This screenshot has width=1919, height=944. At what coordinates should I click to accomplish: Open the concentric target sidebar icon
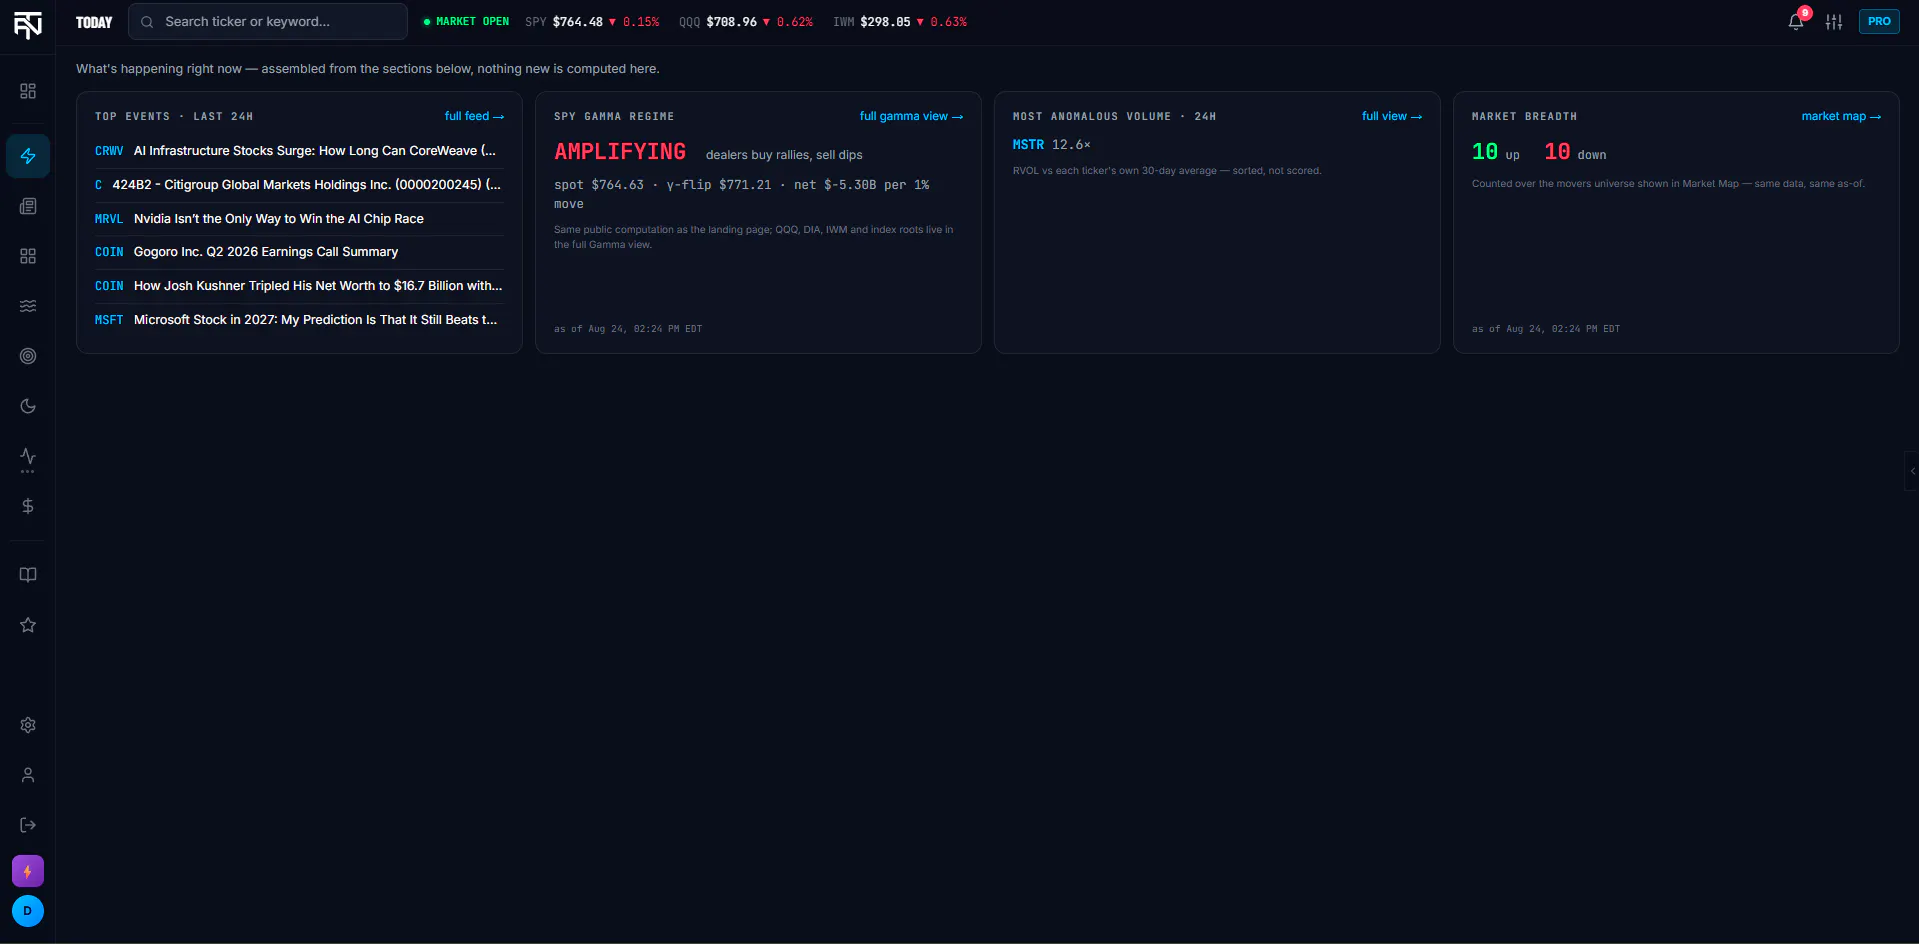(x=28, y=356)
